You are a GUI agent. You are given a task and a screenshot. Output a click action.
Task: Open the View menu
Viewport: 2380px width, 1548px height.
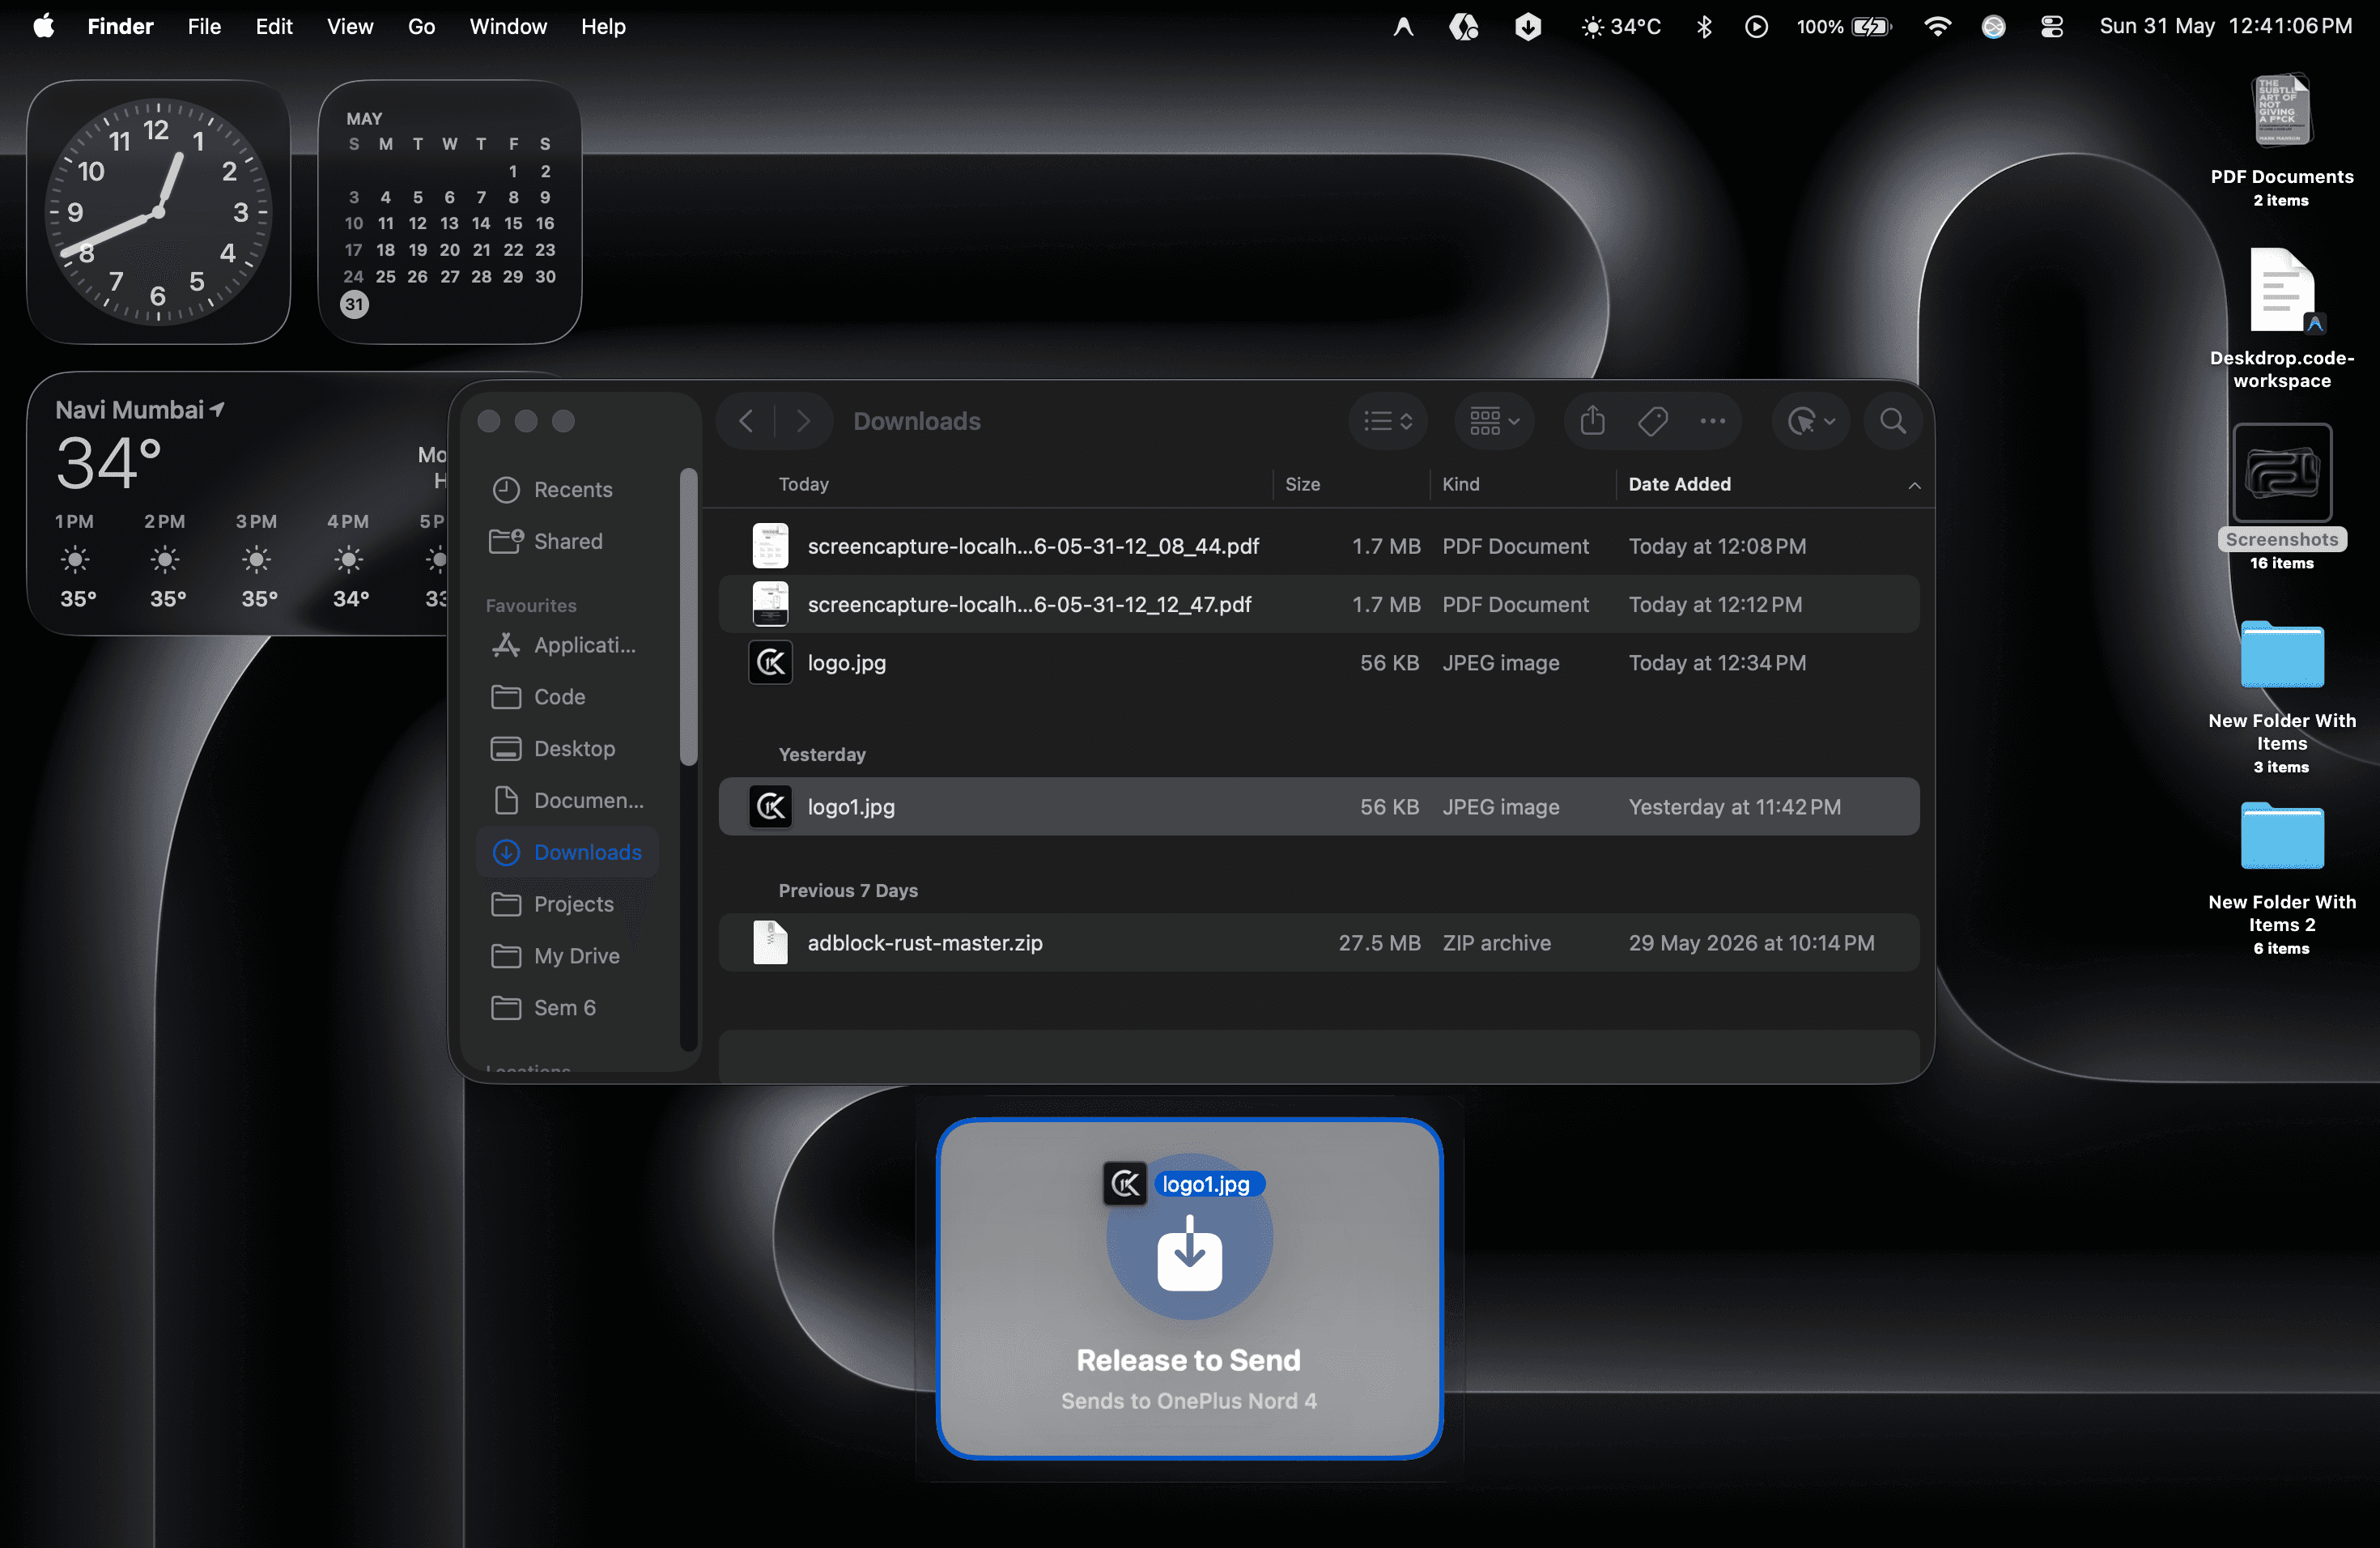click(x=350, y=27)
